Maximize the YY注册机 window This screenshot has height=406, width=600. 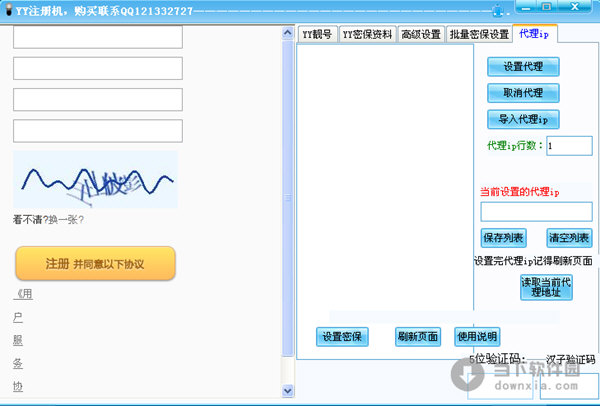[x=547, y=7]
